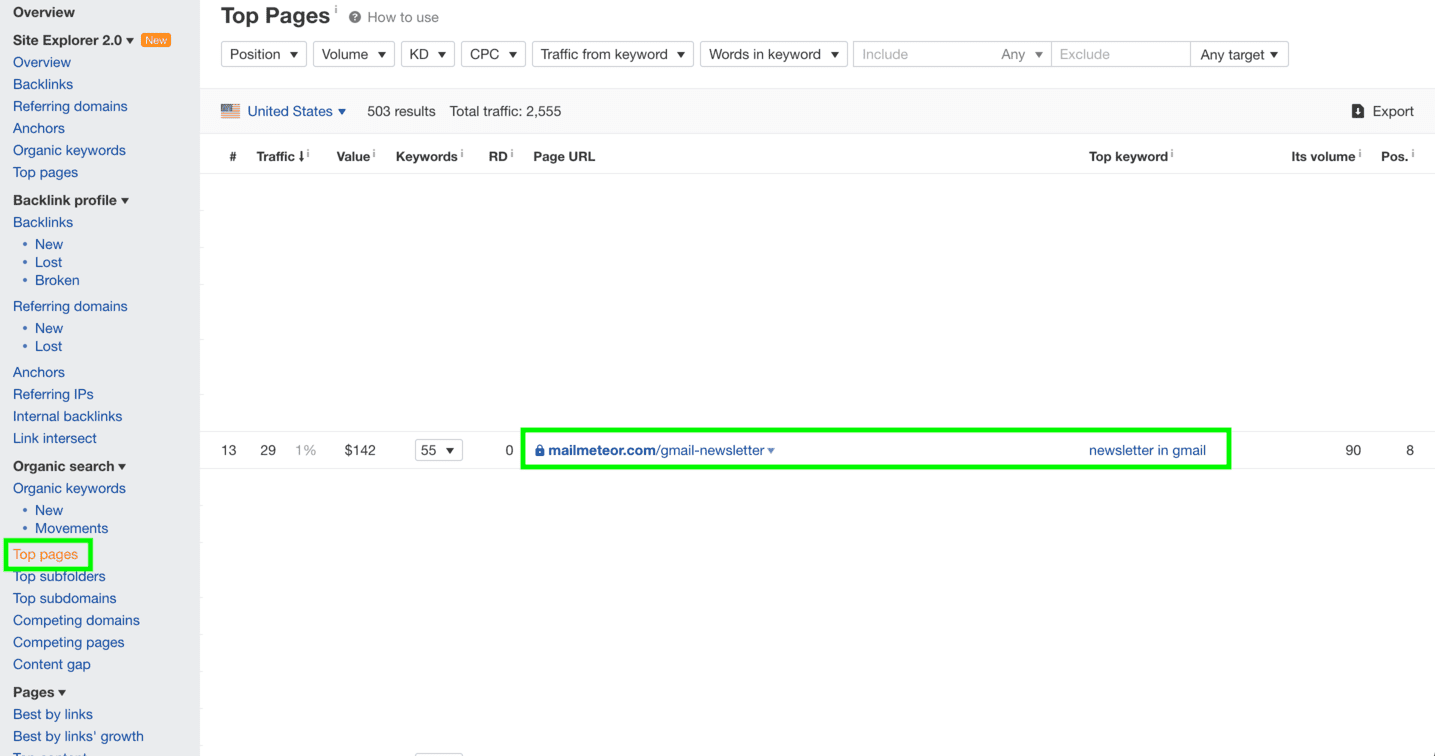Open the newsletter in gmail keyword link

click(x=1147, y=450)
